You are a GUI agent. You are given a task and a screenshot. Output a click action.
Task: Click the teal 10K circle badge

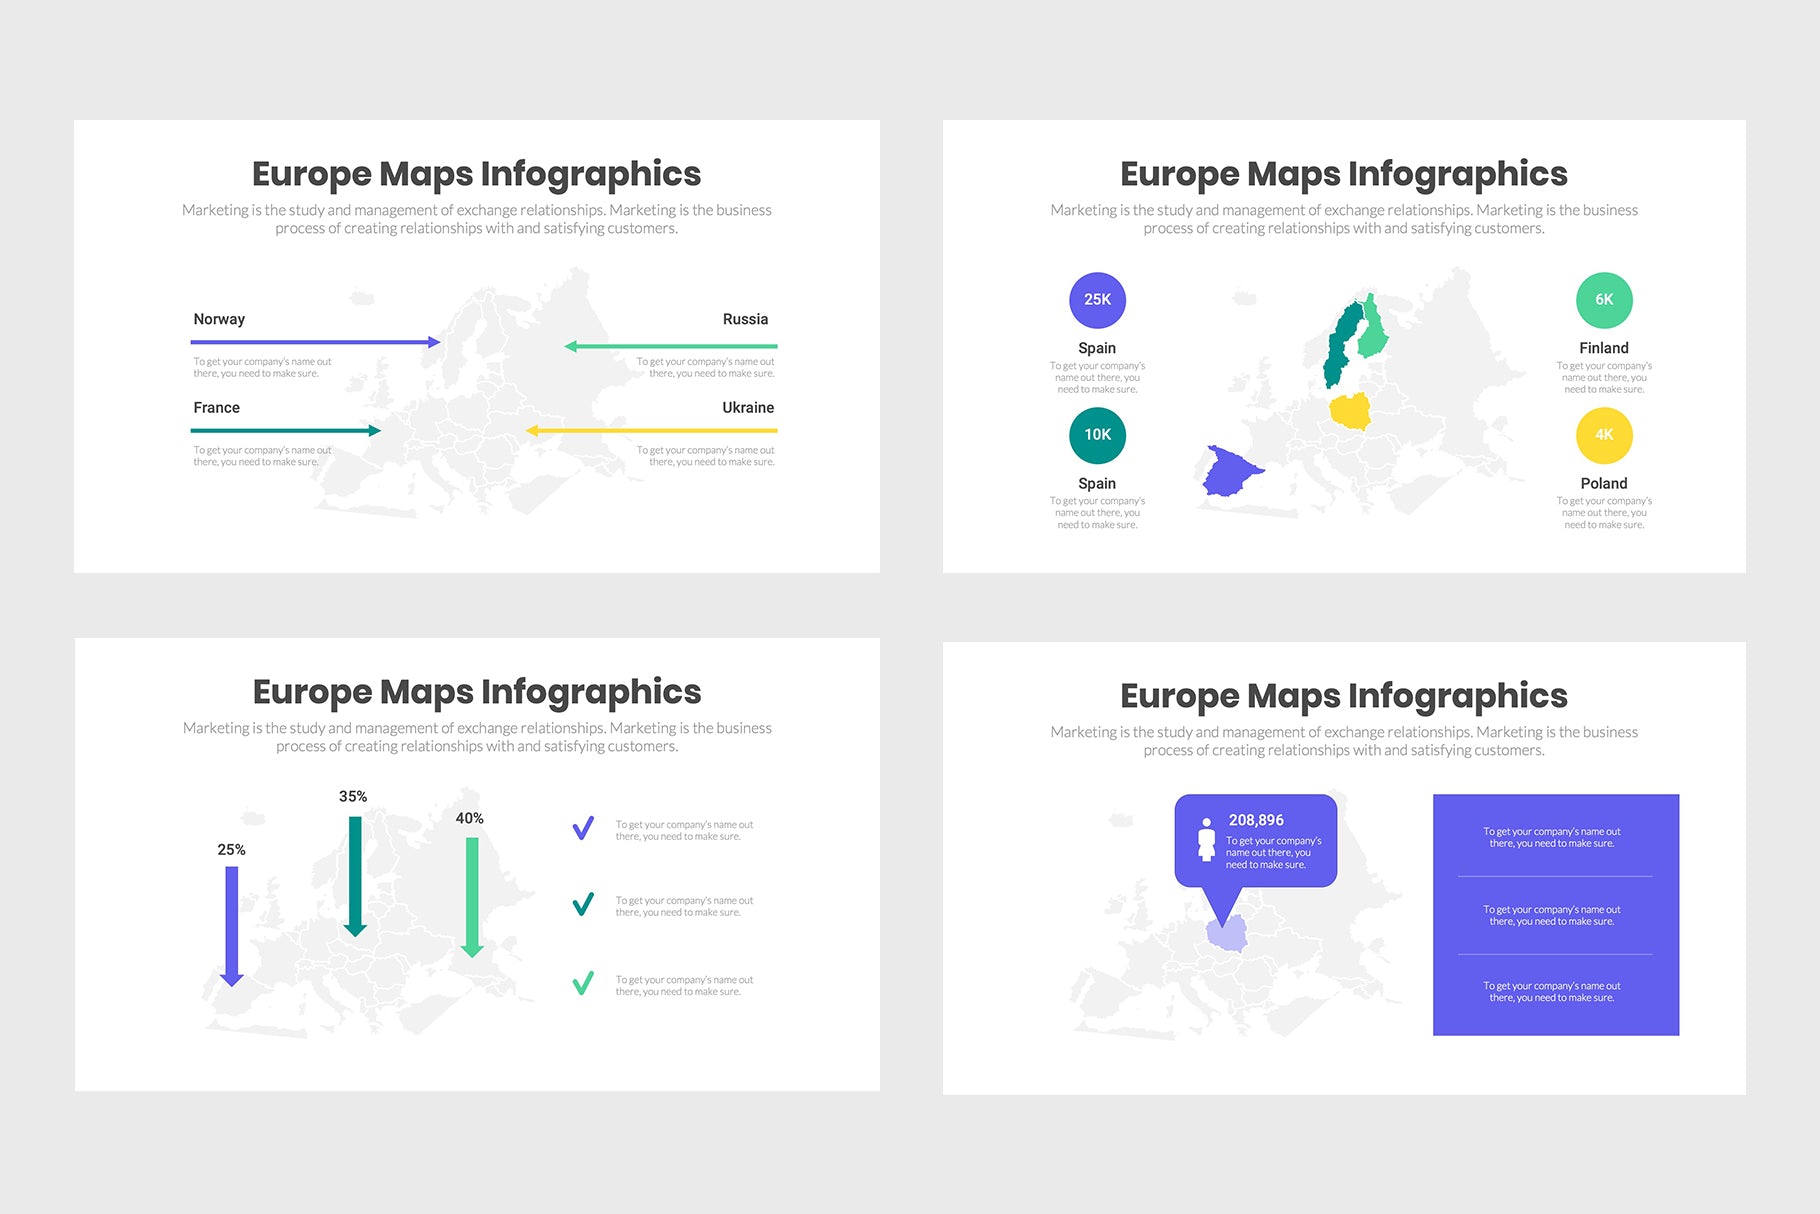[x=1097, y=435]
